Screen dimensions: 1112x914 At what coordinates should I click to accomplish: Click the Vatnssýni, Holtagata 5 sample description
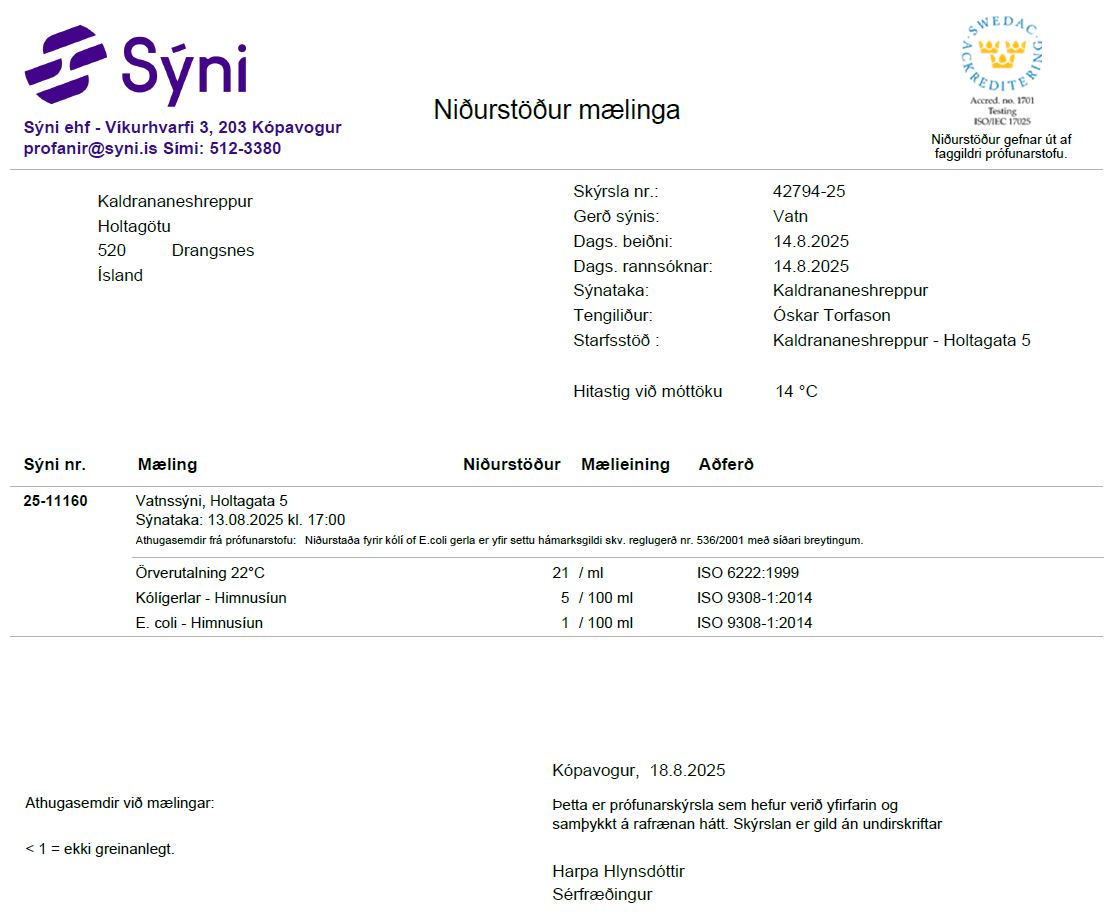coord(211,501)
